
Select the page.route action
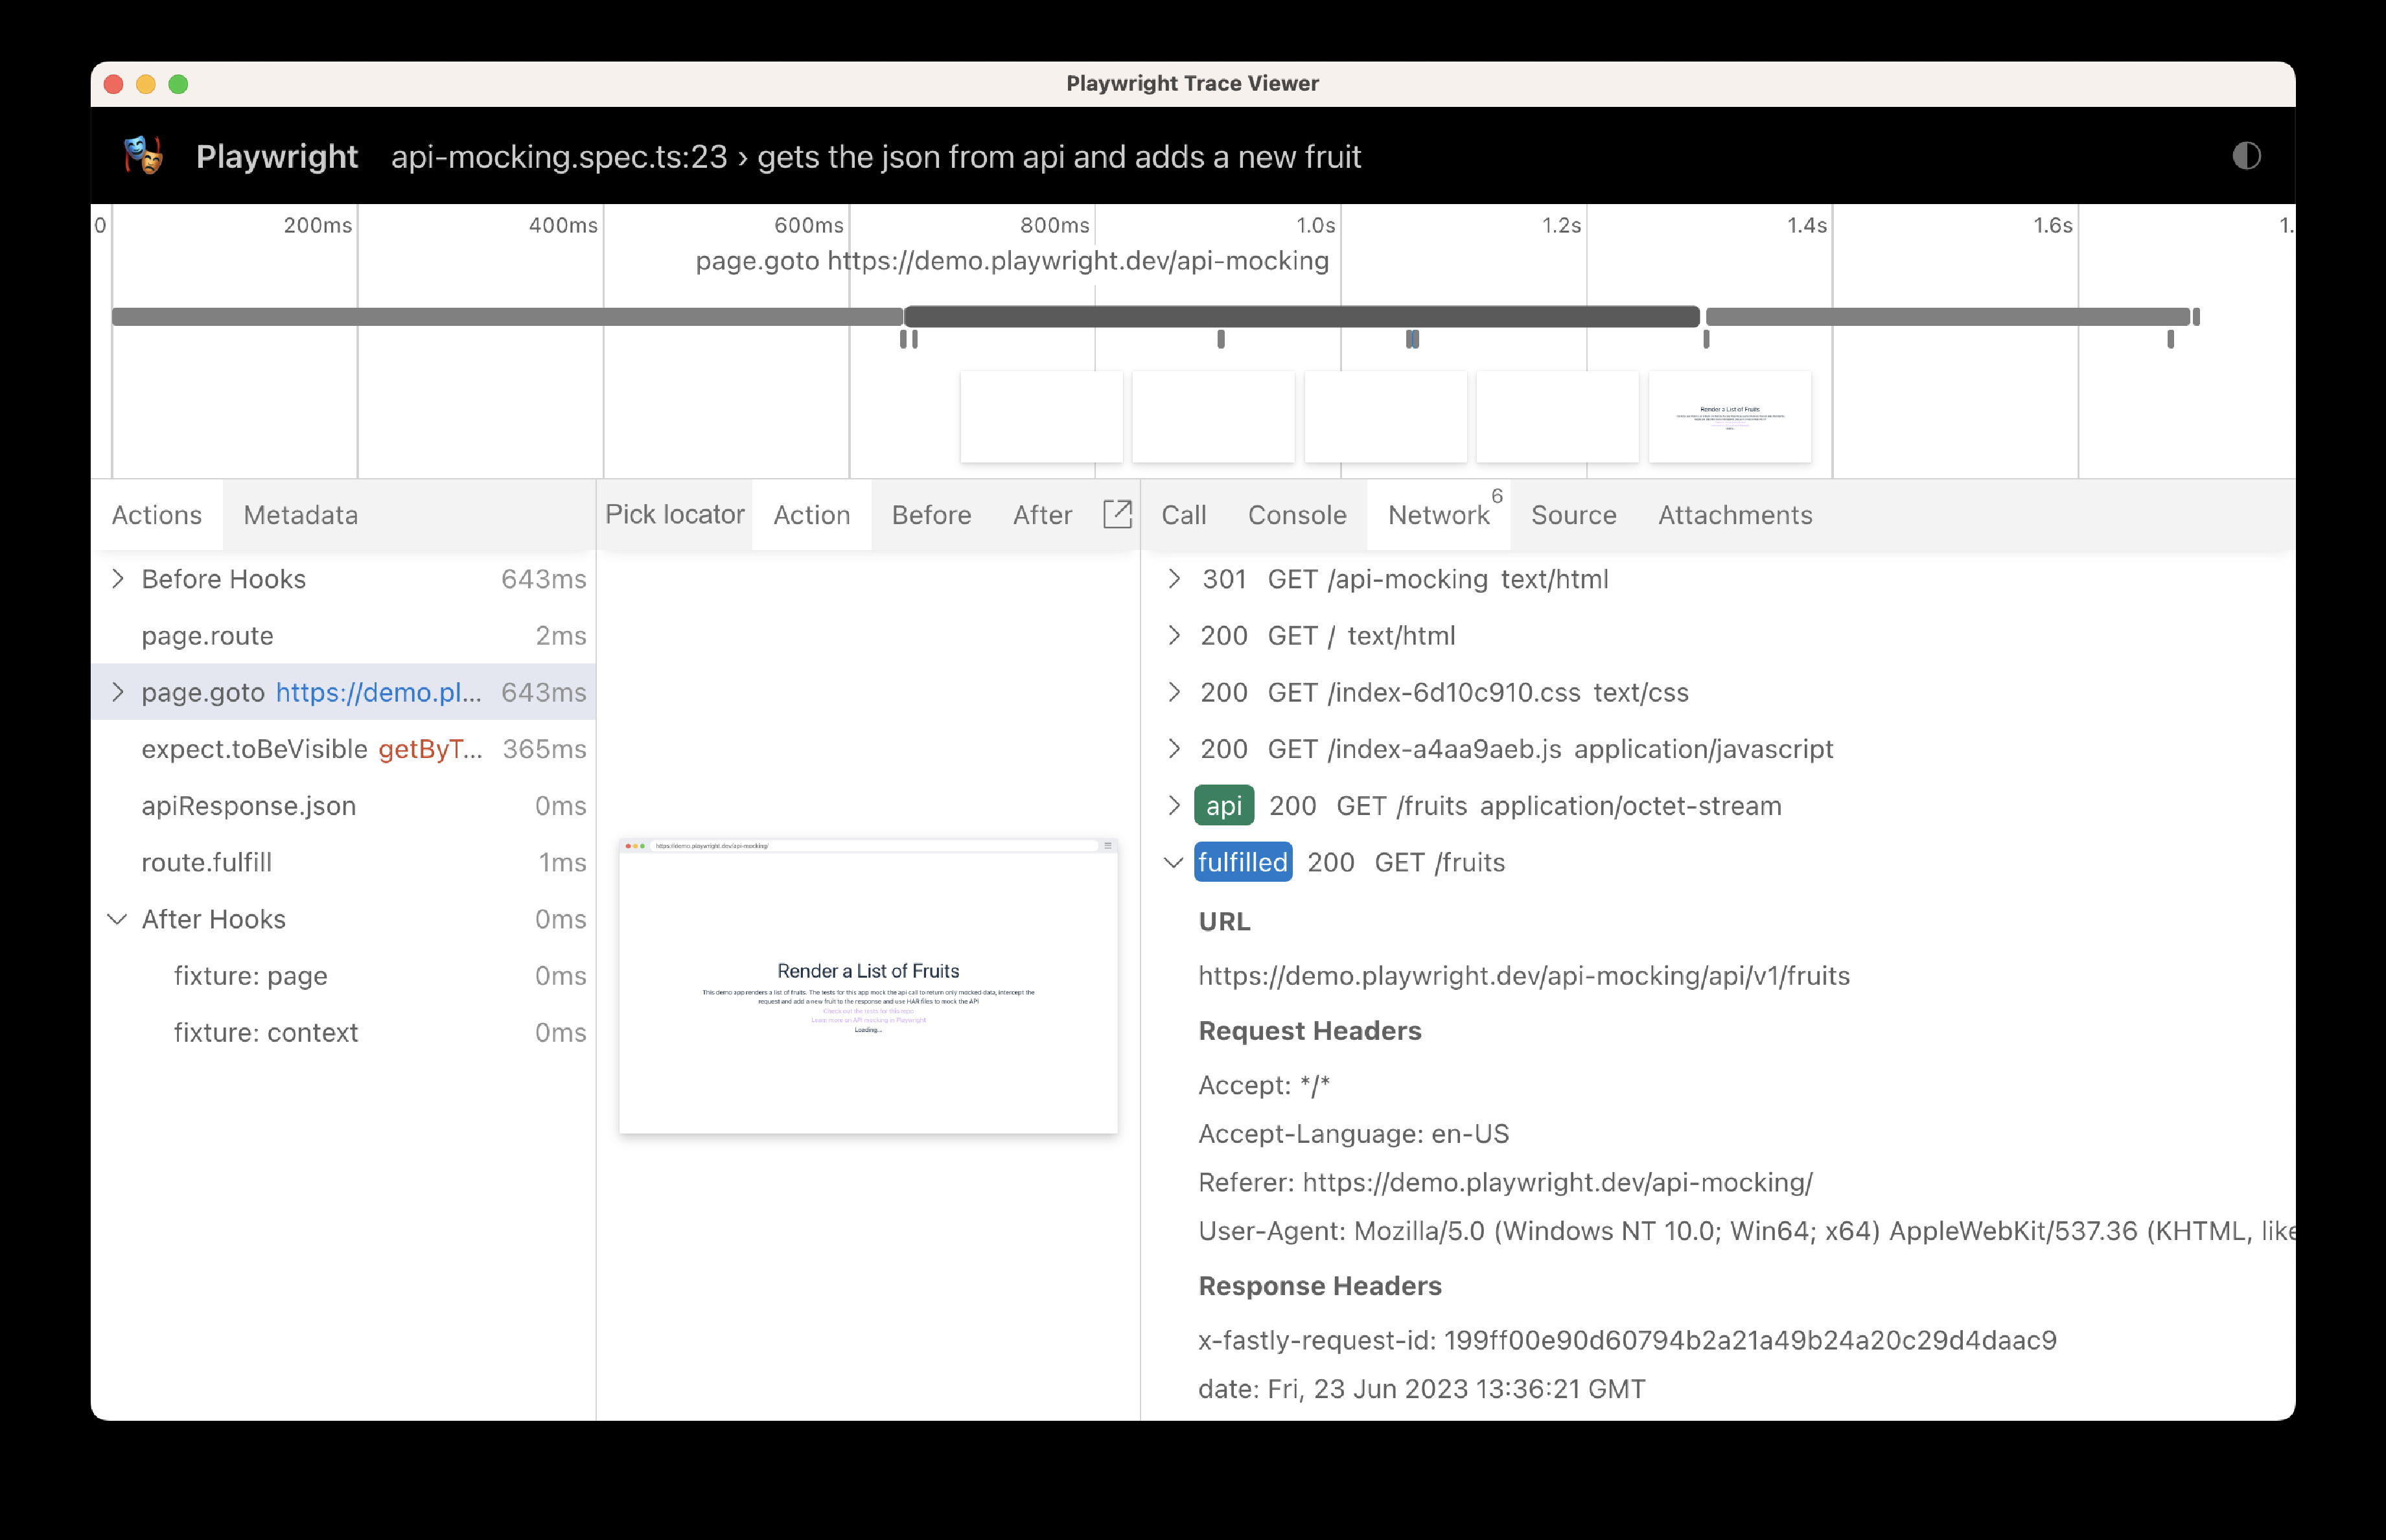click(343, 636)
